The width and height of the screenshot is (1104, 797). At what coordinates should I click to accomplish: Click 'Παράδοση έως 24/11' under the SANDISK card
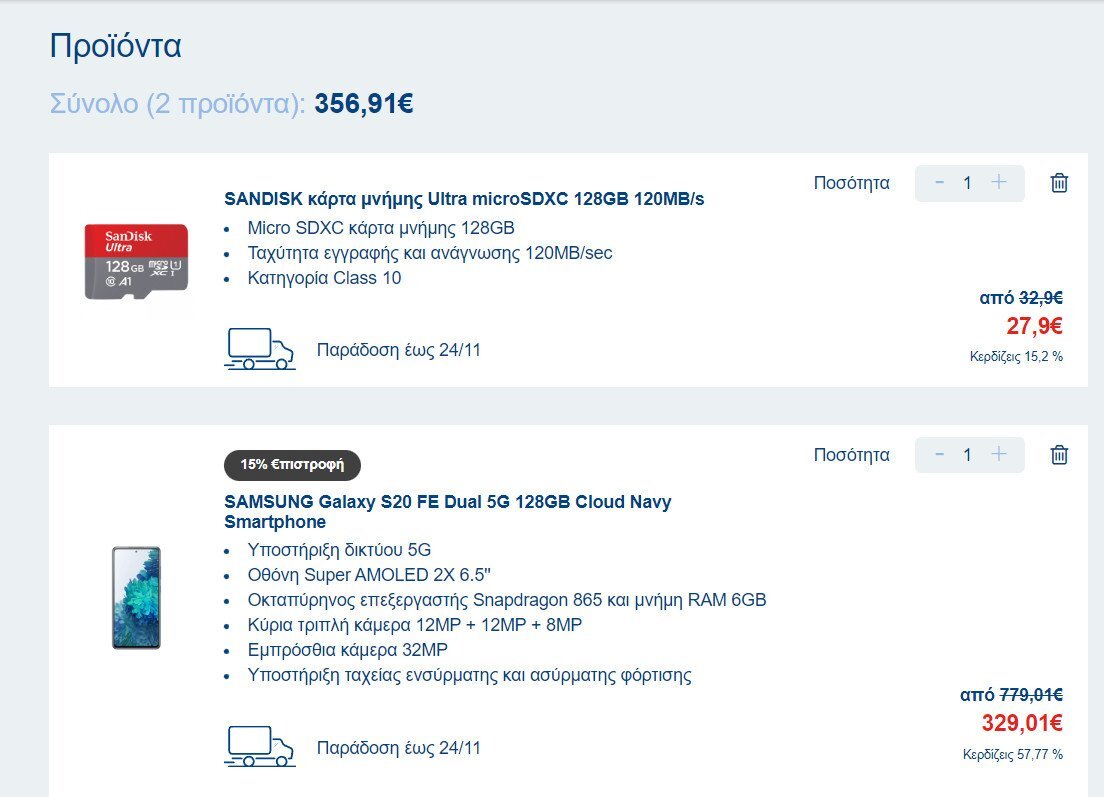399,350
